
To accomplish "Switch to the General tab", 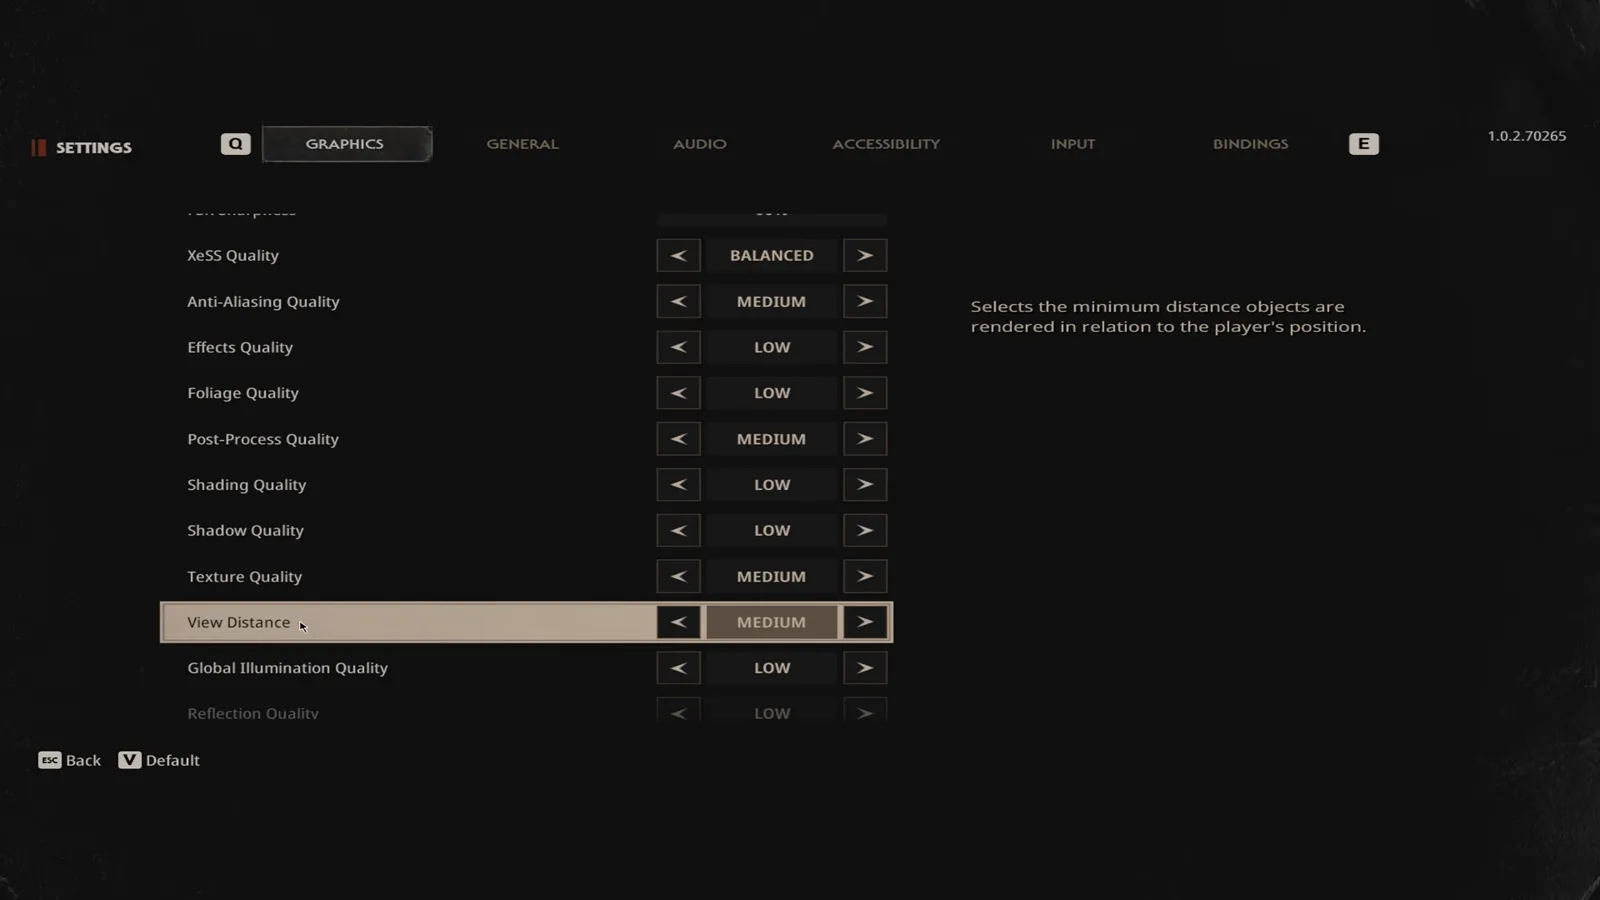I will [x=522, y=144].
